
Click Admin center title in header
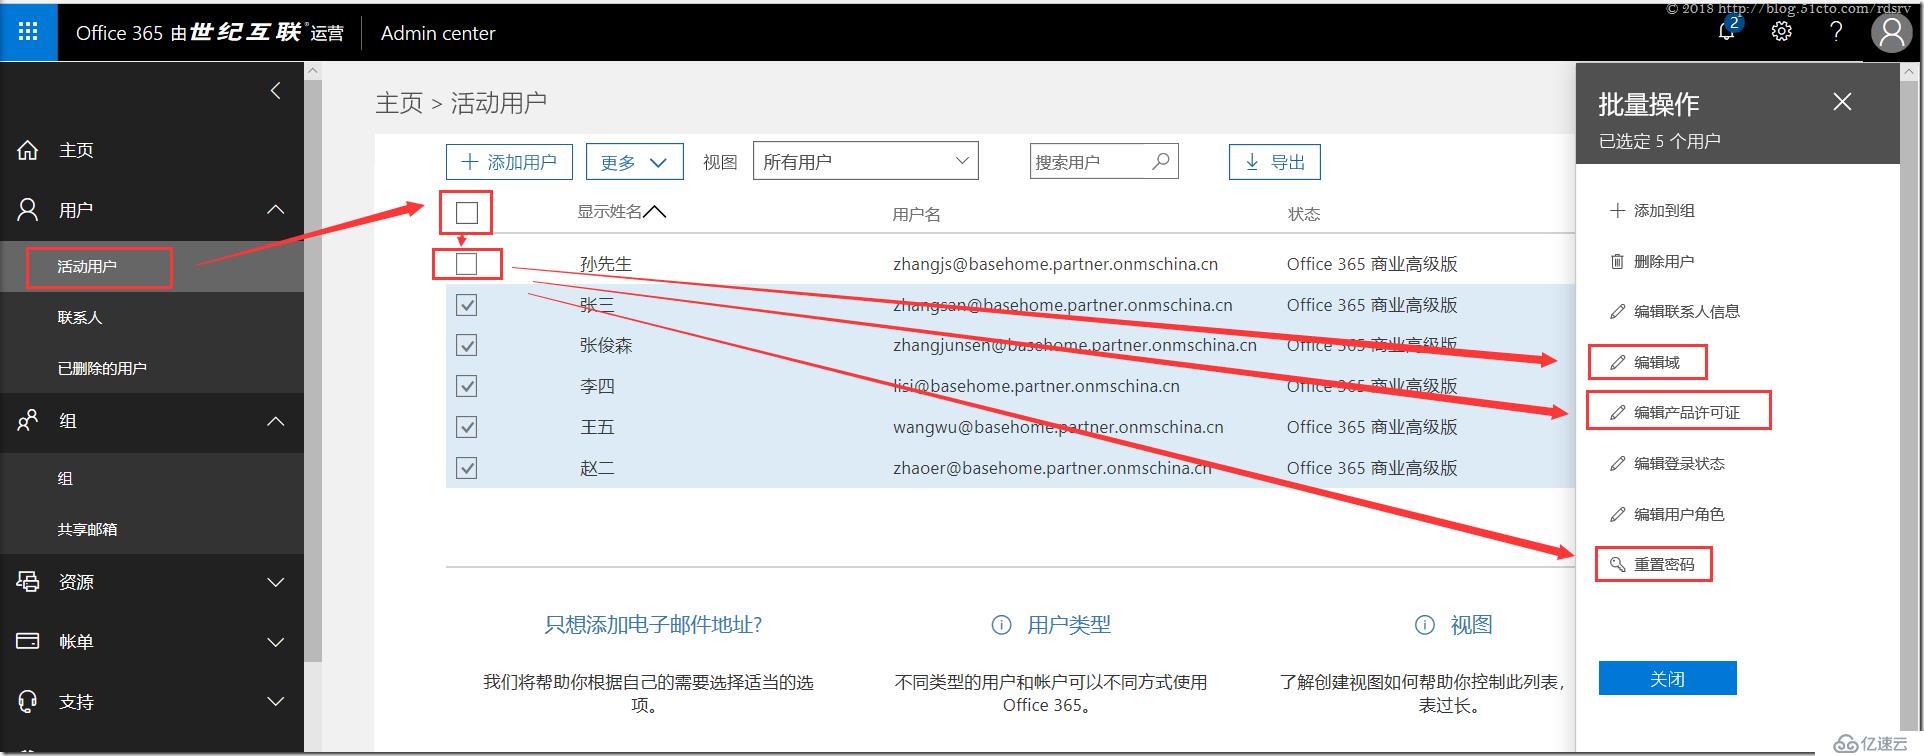[x=438, y=33]
